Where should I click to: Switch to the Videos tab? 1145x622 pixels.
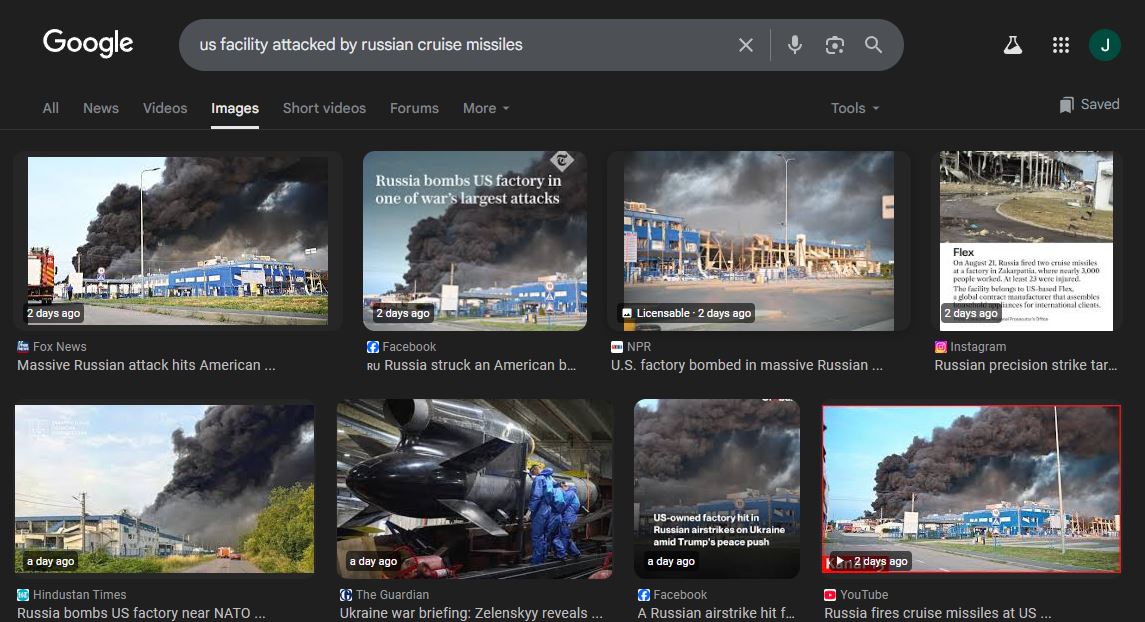pyautogui.click(x=165, y=108)
